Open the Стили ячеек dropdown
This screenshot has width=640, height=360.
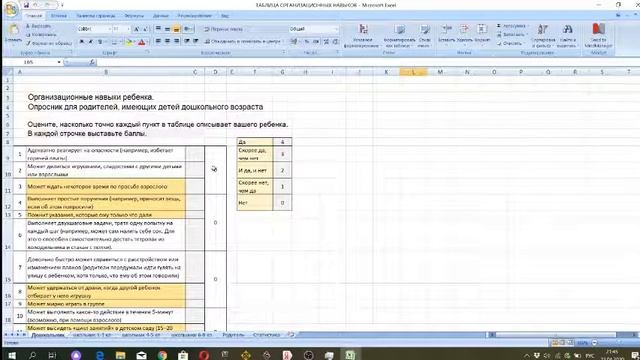[x=424, y=36]
